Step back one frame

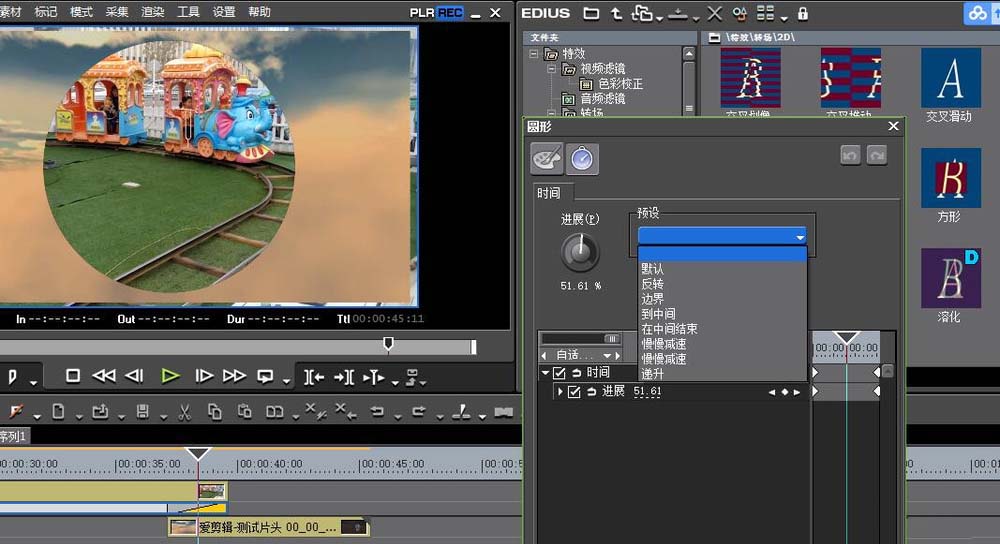(134, 376)
